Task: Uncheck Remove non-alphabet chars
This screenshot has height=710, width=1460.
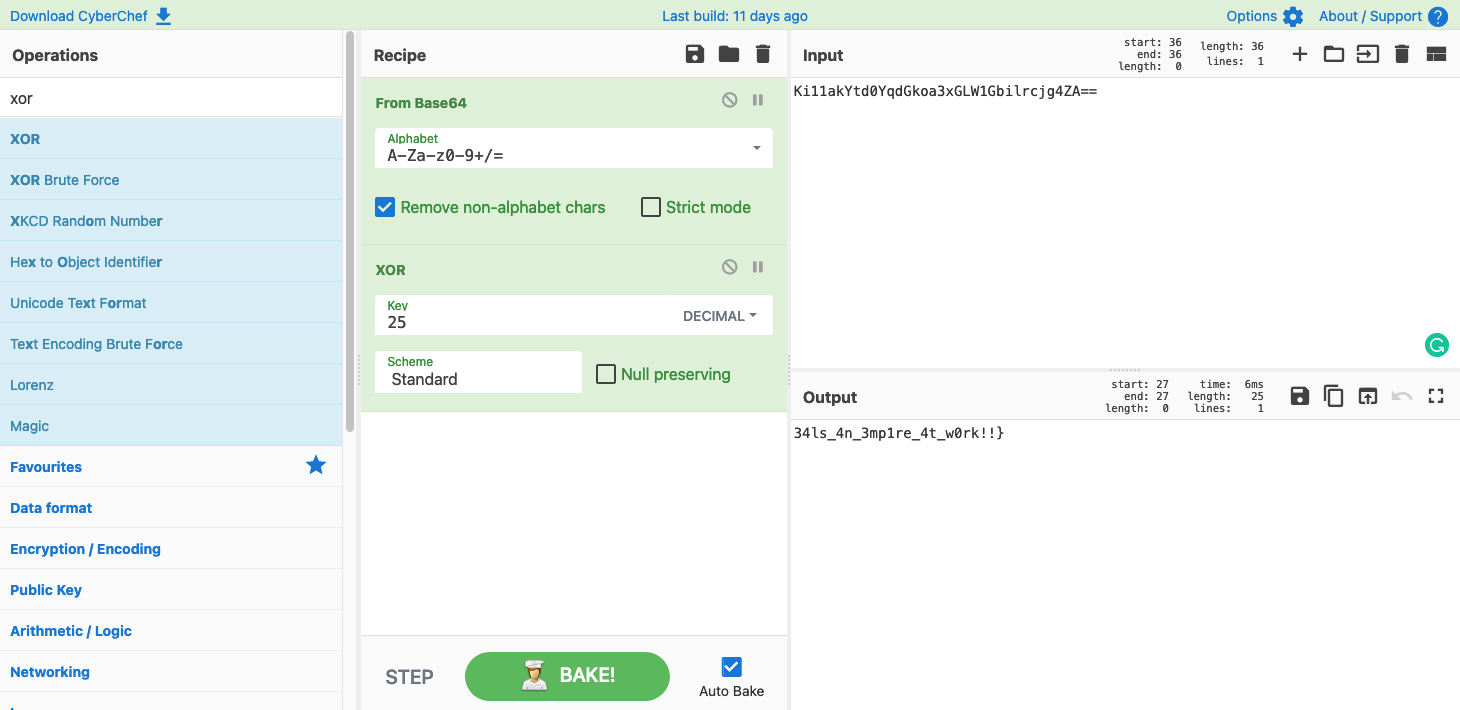Action: click(385, 207)
